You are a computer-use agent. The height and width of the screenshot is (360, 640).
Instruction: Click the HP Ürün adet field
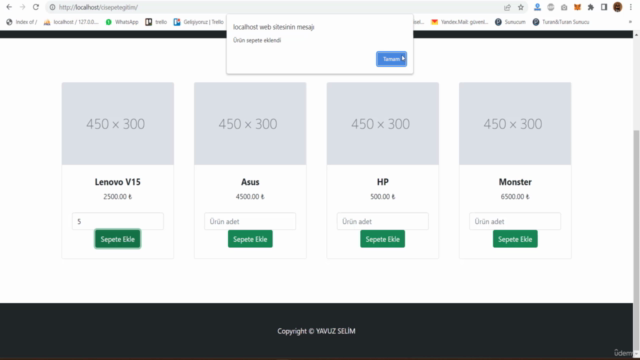pos(383,221)
